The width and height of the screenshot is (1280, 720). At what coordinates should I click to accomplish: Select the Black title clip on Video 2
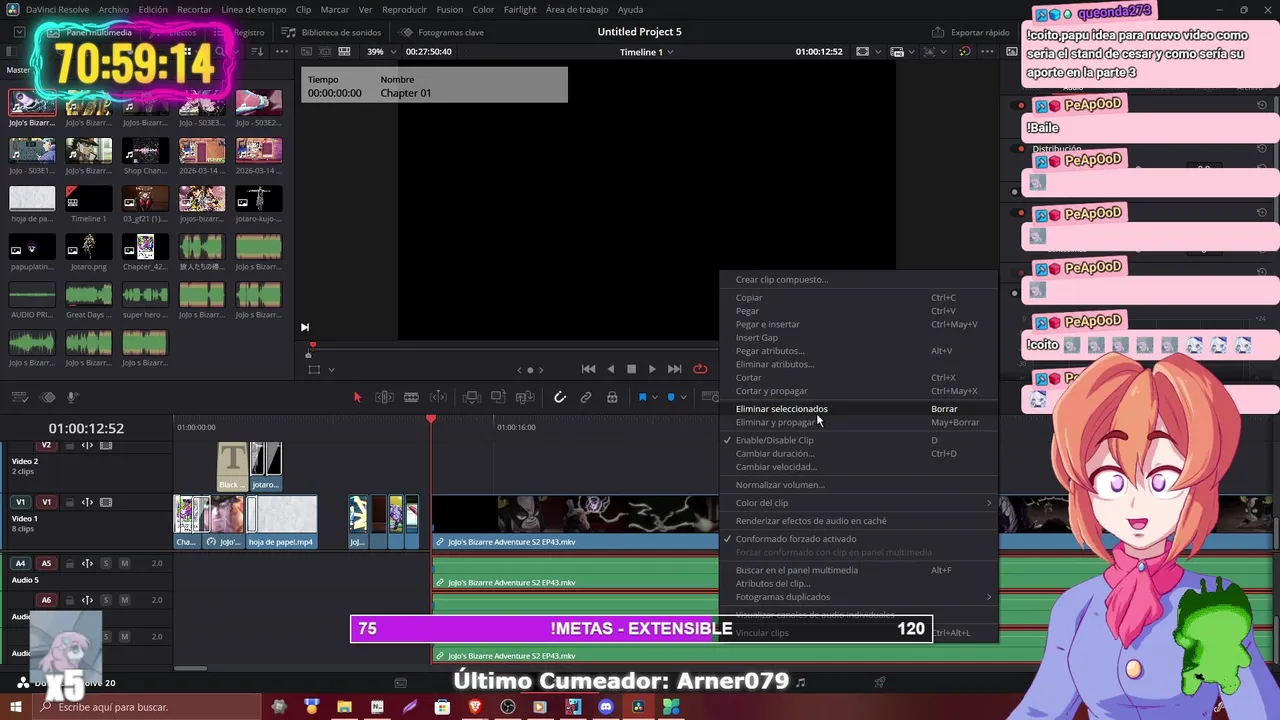(x=232, y=466)
